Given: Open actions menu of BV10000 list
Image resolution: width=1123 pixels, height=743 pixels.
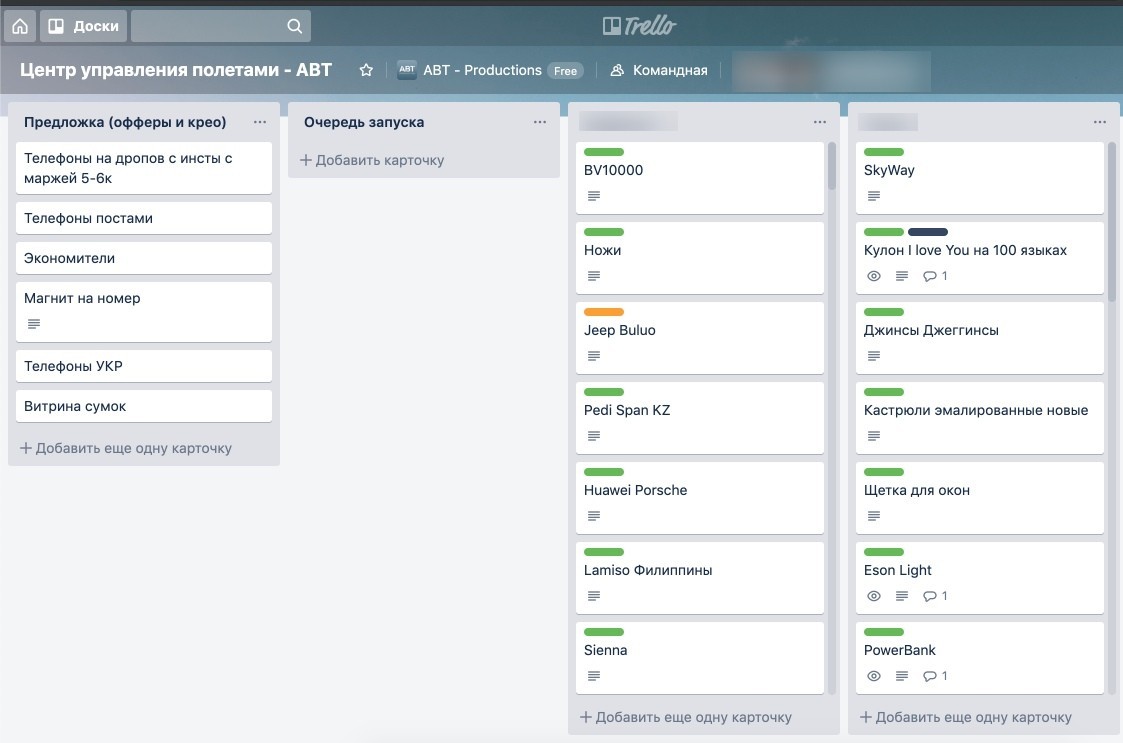Looking at the screenshot, I should (820, 122).
